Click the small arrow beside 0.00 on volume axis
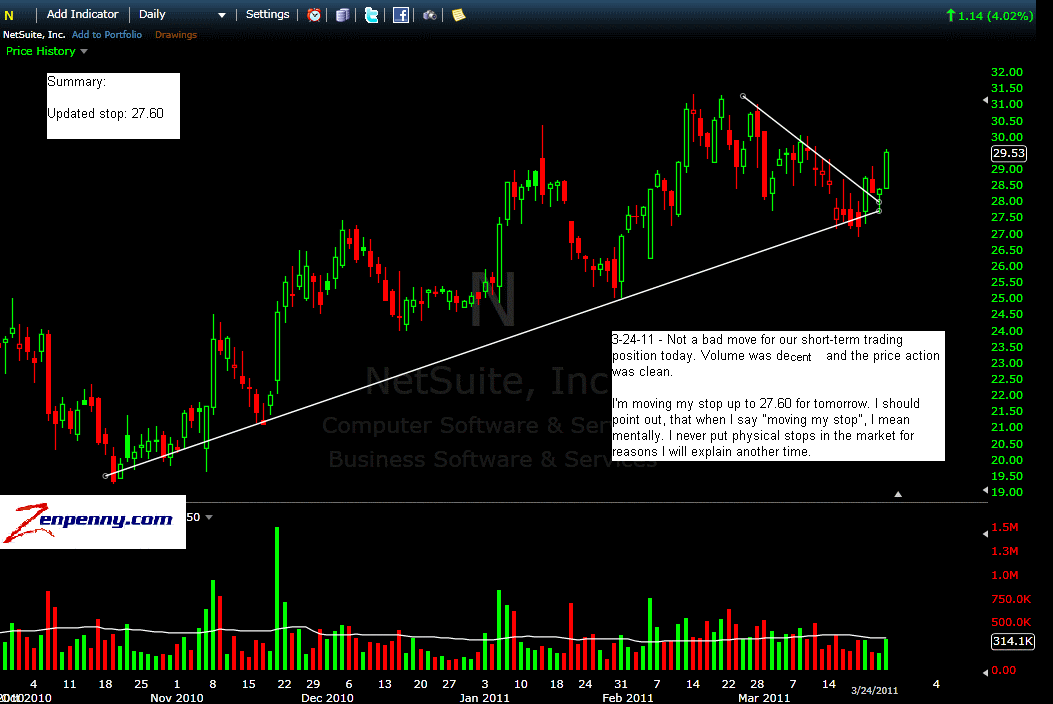1053x704 pixels. click(x=985, y=672)
